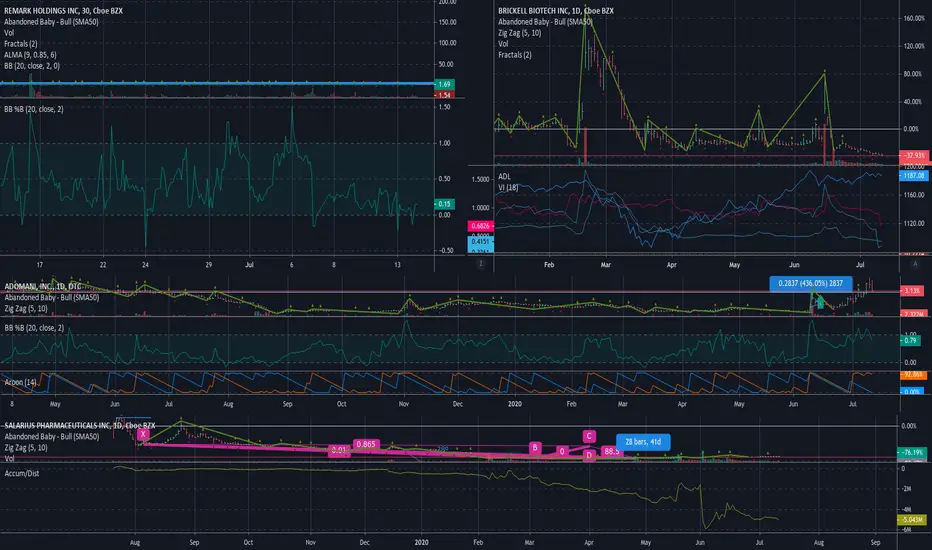Select Abandoned Baby - Bull indicator on Salarius chart

pos(52,436)
